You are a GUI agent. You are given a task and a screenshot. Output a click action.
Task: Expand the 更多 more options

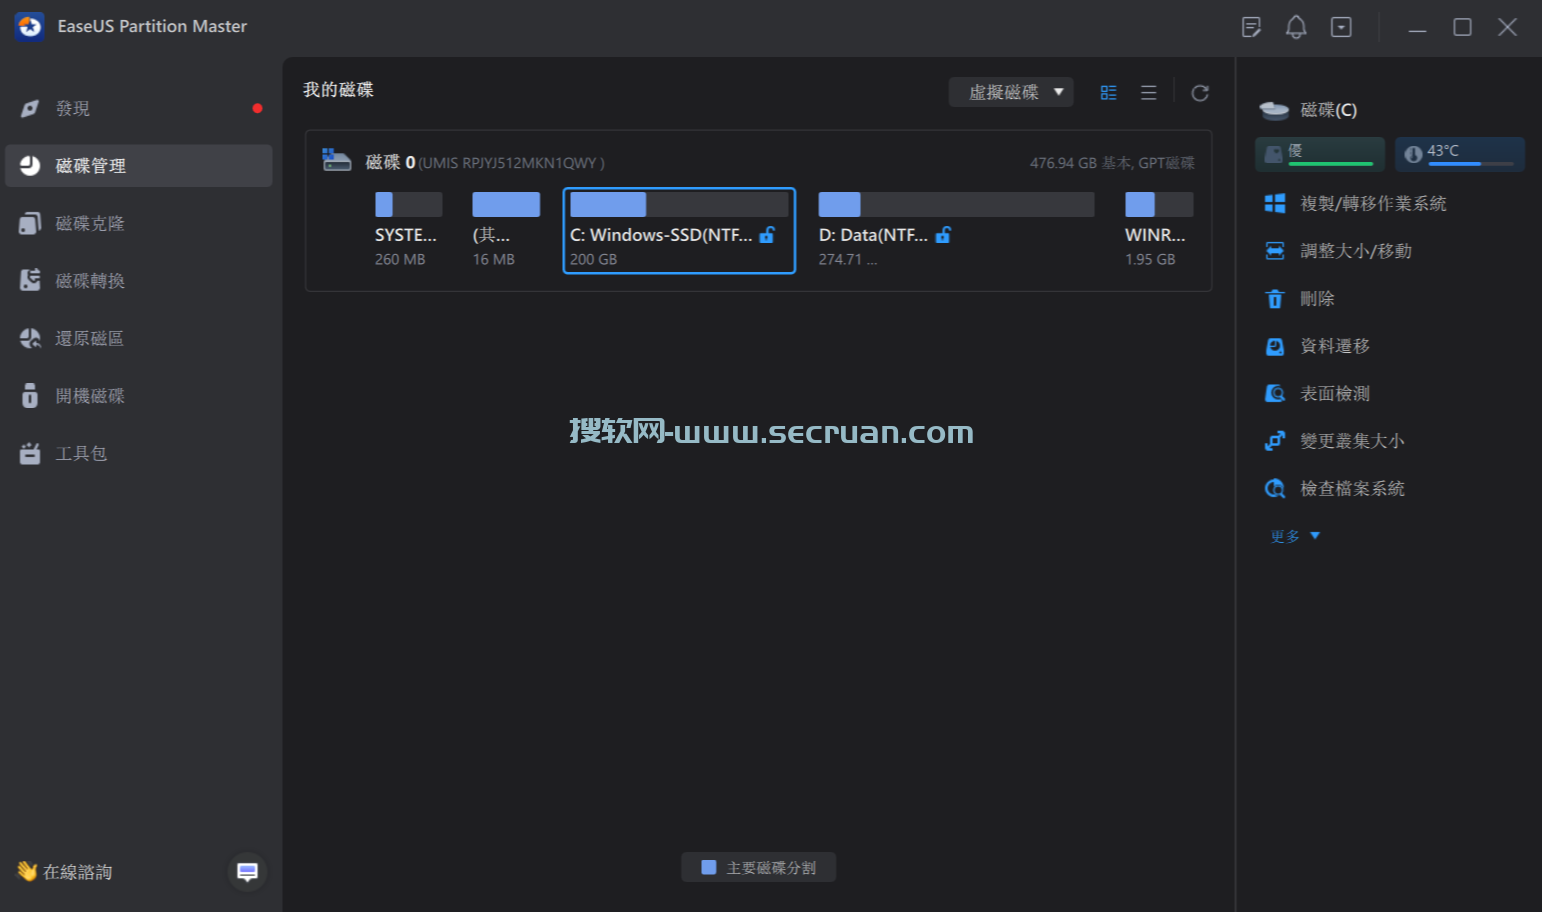tap(1295, 536)
